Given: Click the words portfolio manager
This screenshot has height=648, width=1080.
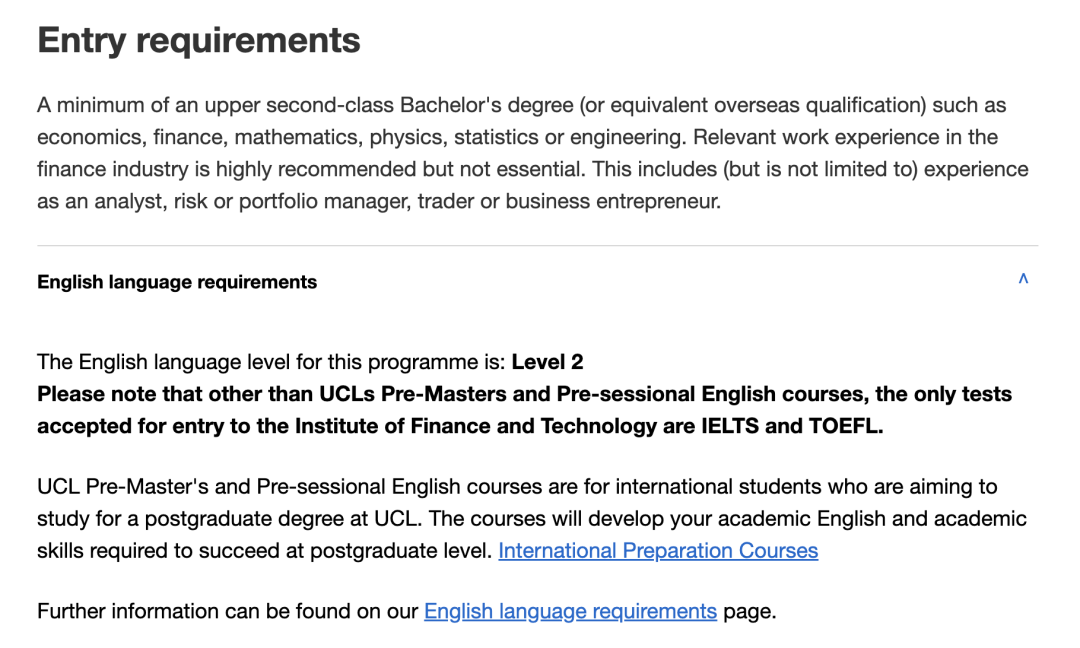Looking at the screenshot, I should coord(324,202).
